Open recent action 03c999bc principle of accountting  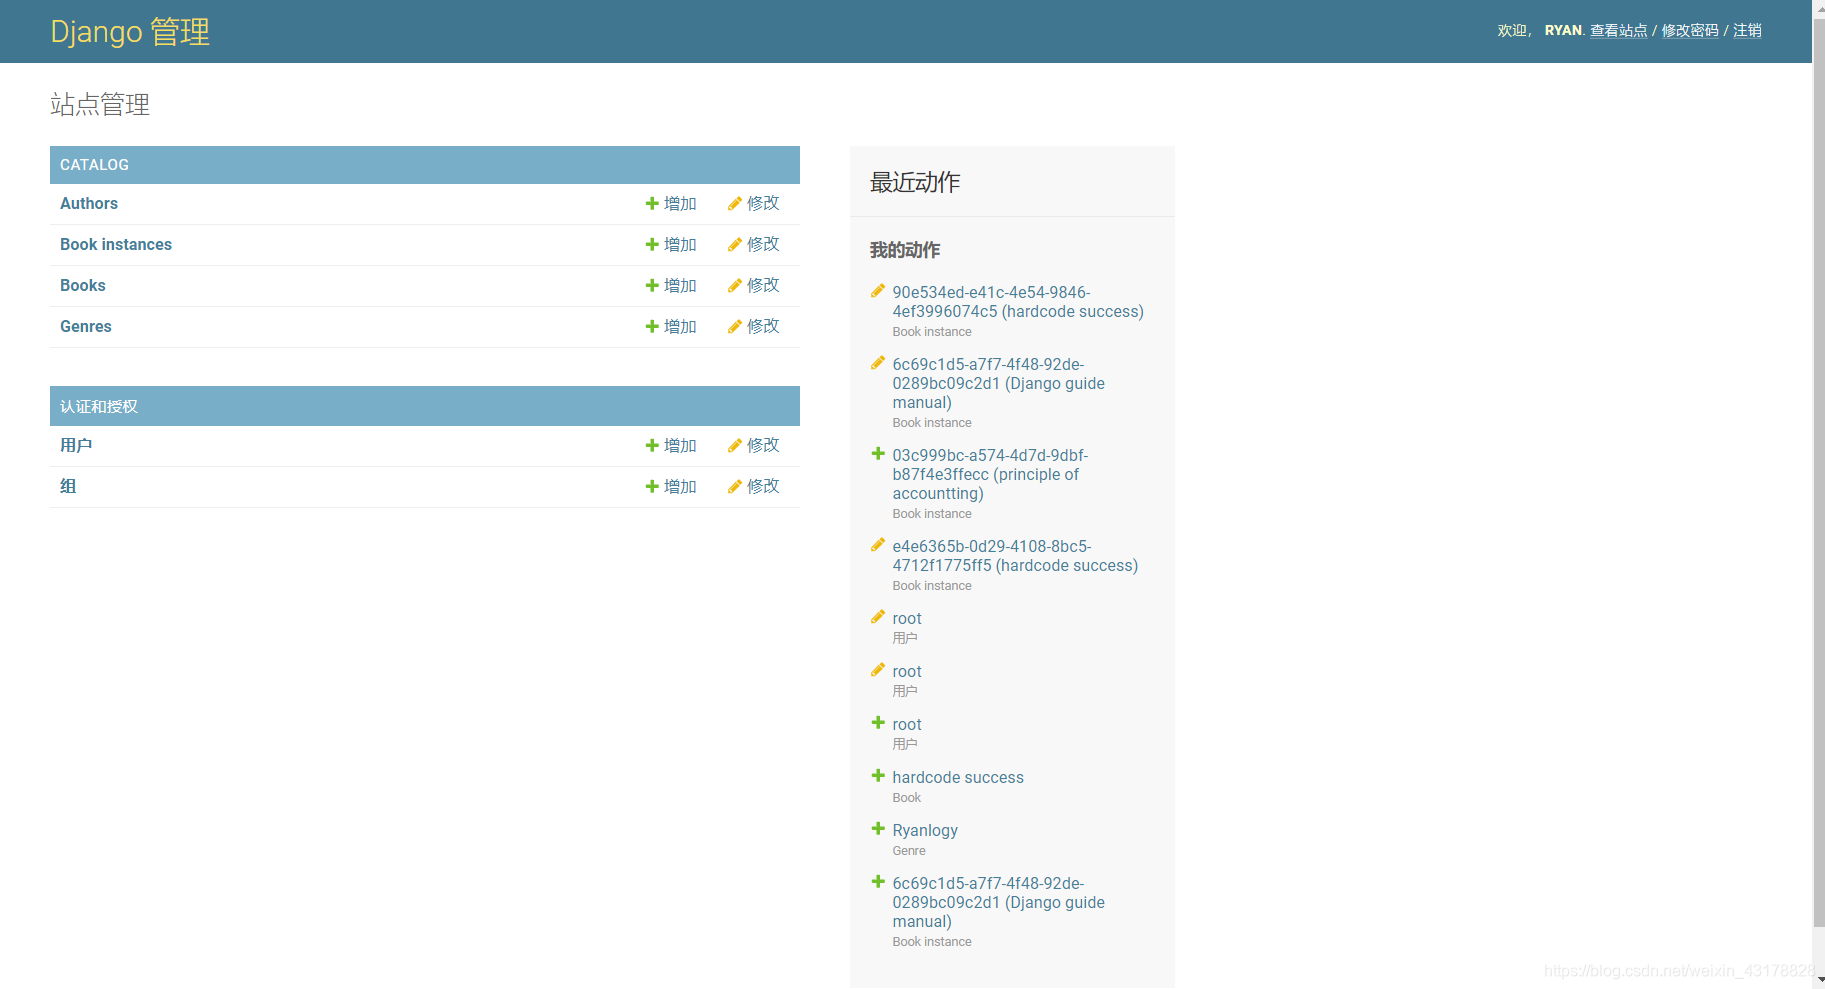[990, 474]
